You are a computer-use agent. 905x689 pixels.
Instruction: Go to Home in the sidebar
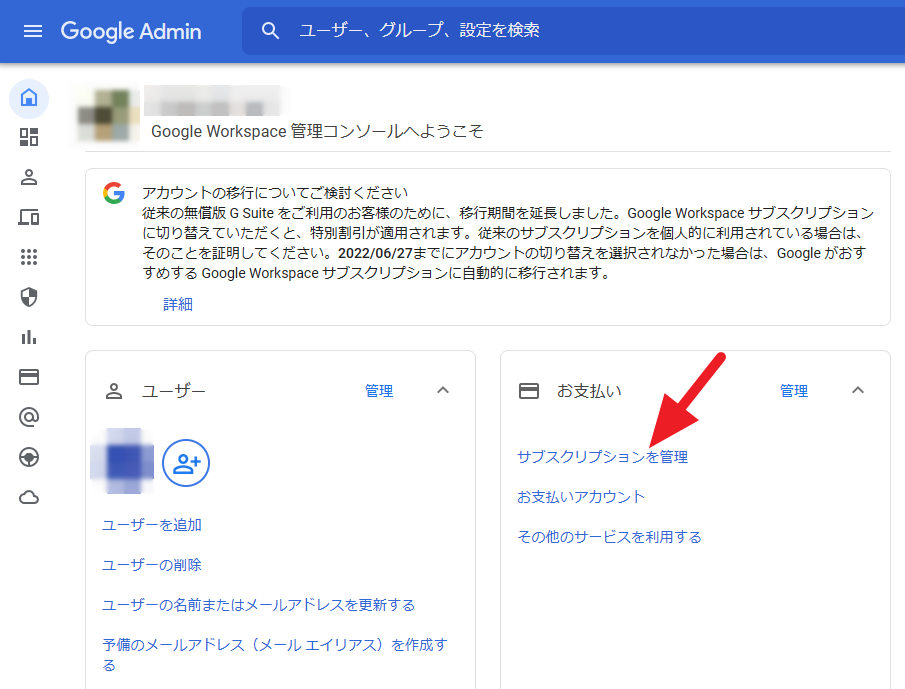(29, 98)
